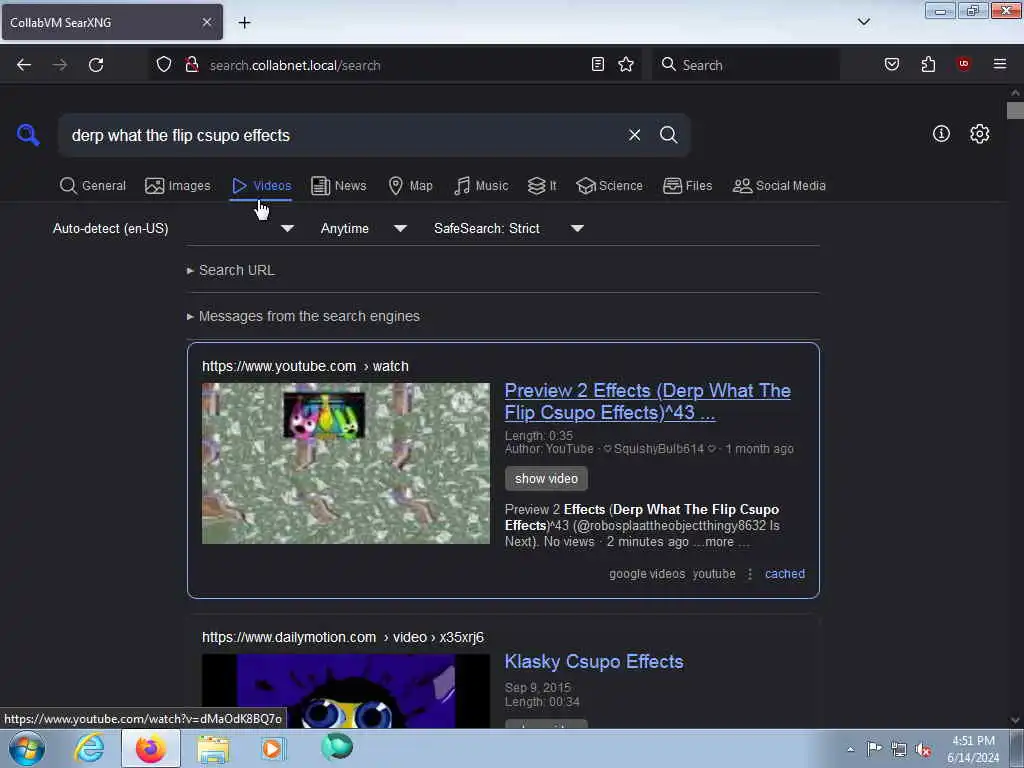Click the browser forward arrow
Image resolution: width=1024 pixels, height=768 pixels.
tap(59, 65)
